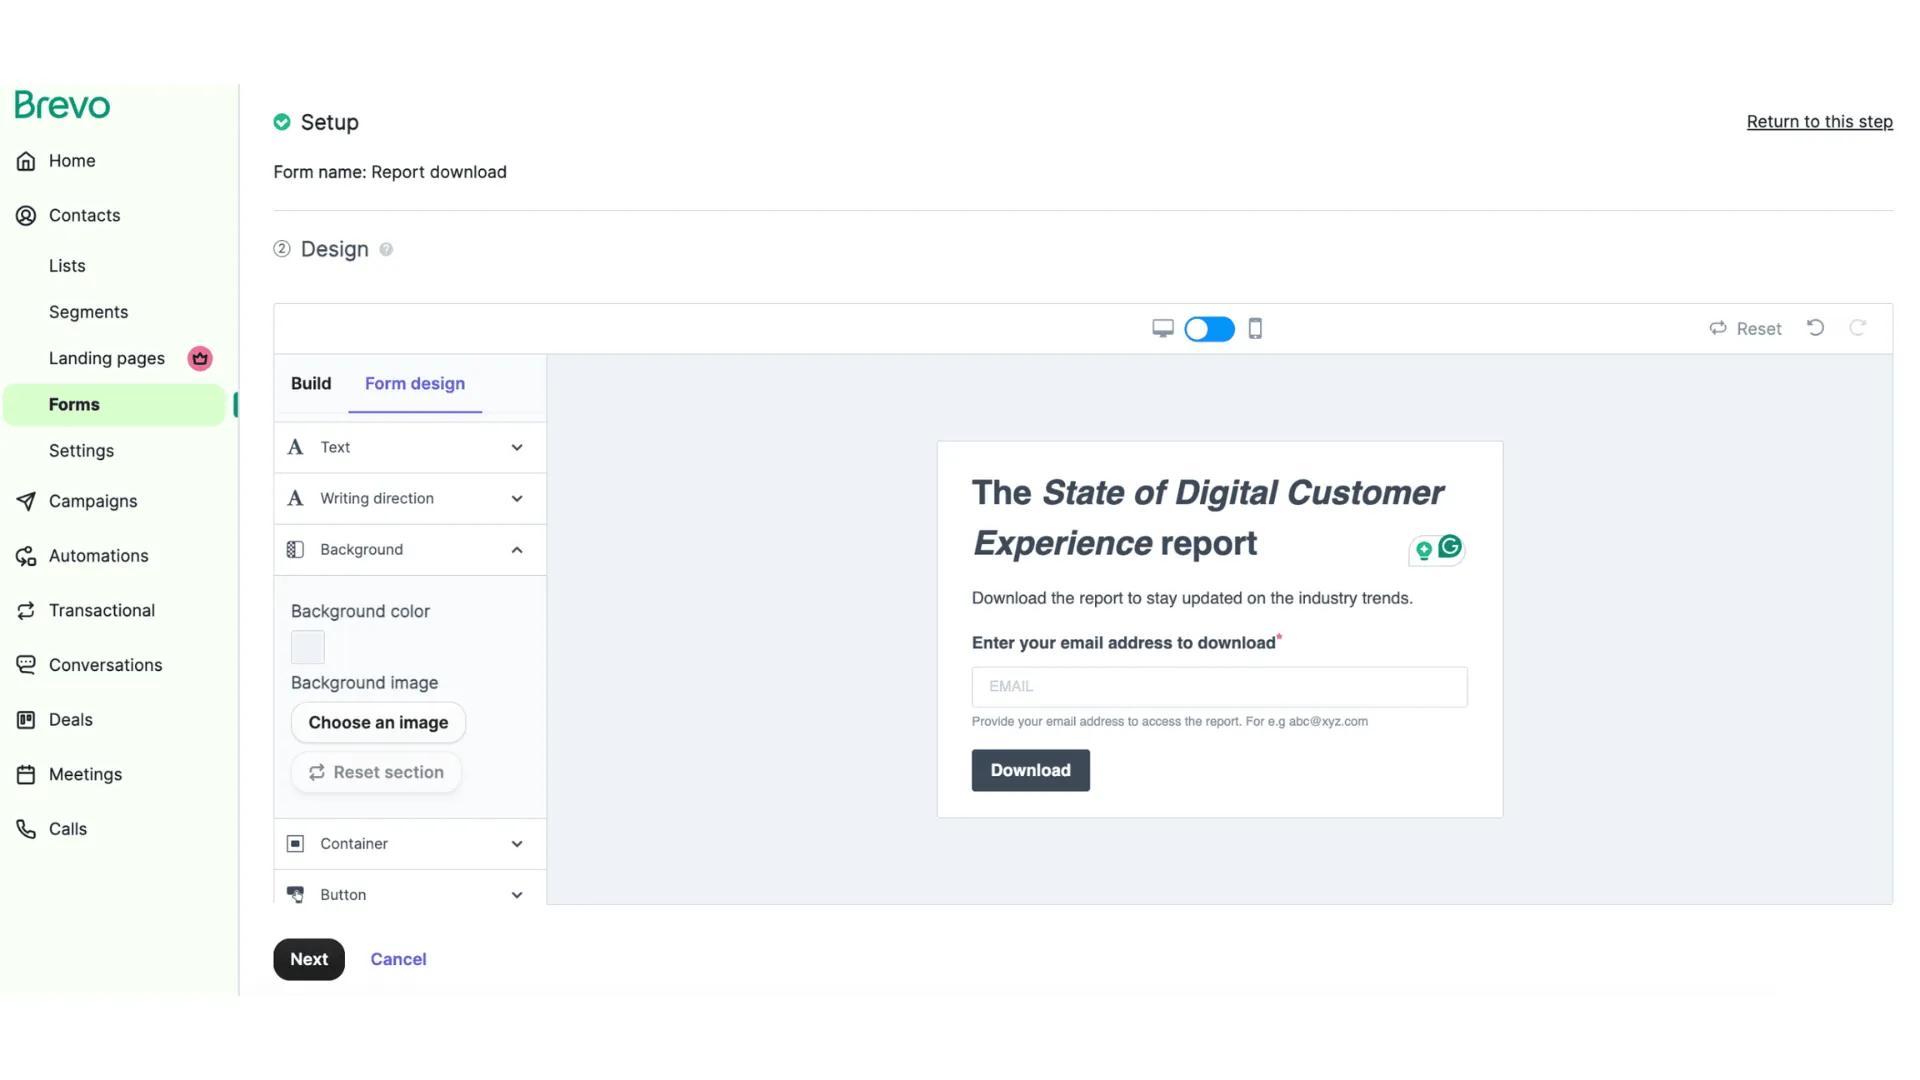Open the Background color swatch
Image resolution: width=1920 pixels, height=1080 pixels.
308,647
